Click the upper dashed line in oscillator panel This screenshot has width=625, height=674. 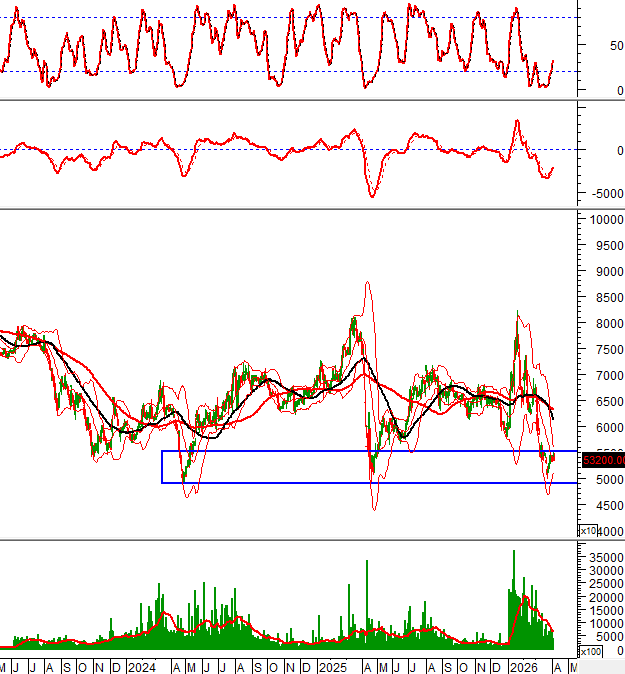coord(300,17)
